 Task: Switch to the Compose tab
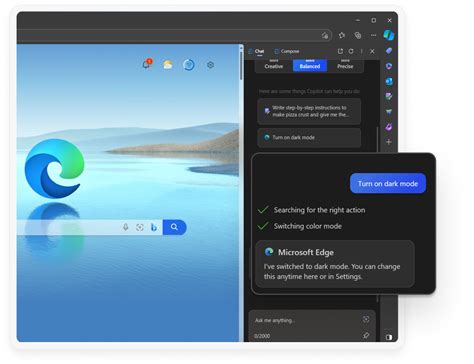287,51
